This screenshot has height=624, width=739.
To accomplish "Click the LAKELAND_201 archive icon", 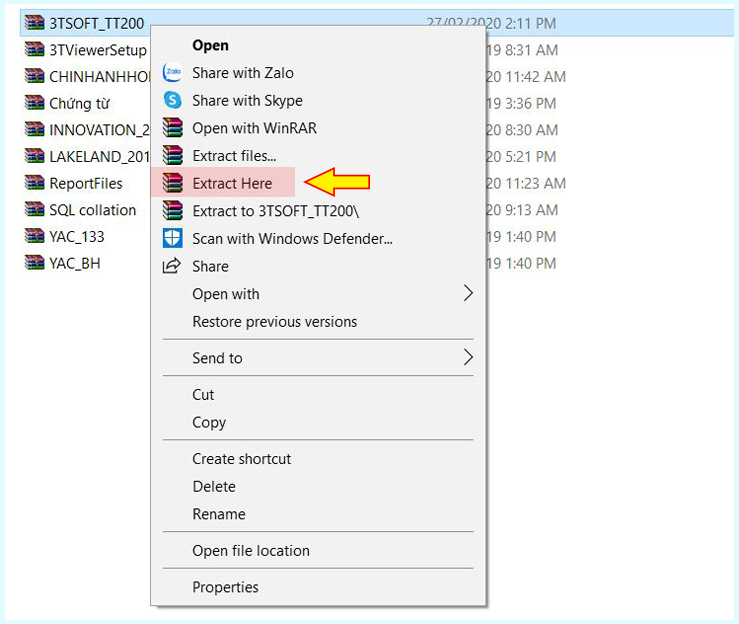I will tap(34, 156).
